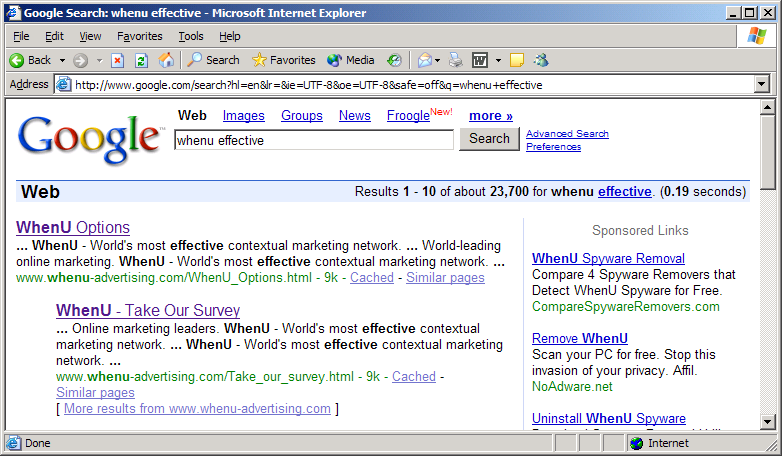
Task: Expand the Mail button dropdown arrow
Action: pos(437,61)
